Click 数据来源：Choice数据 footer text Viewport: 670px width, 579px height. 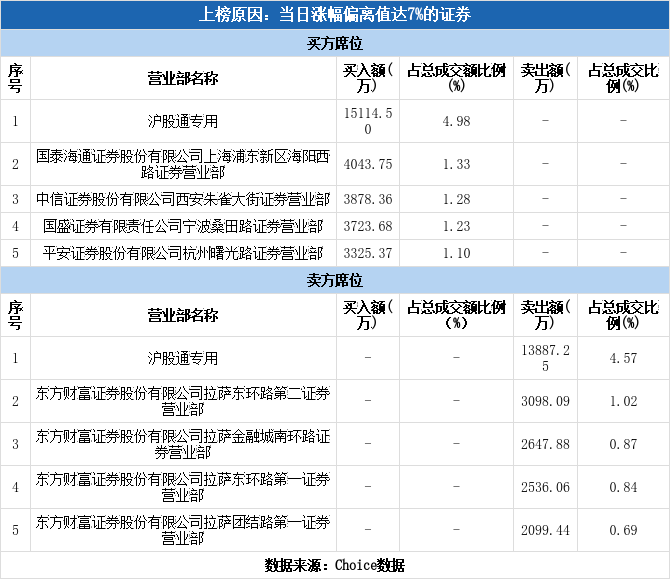(335, 565)
